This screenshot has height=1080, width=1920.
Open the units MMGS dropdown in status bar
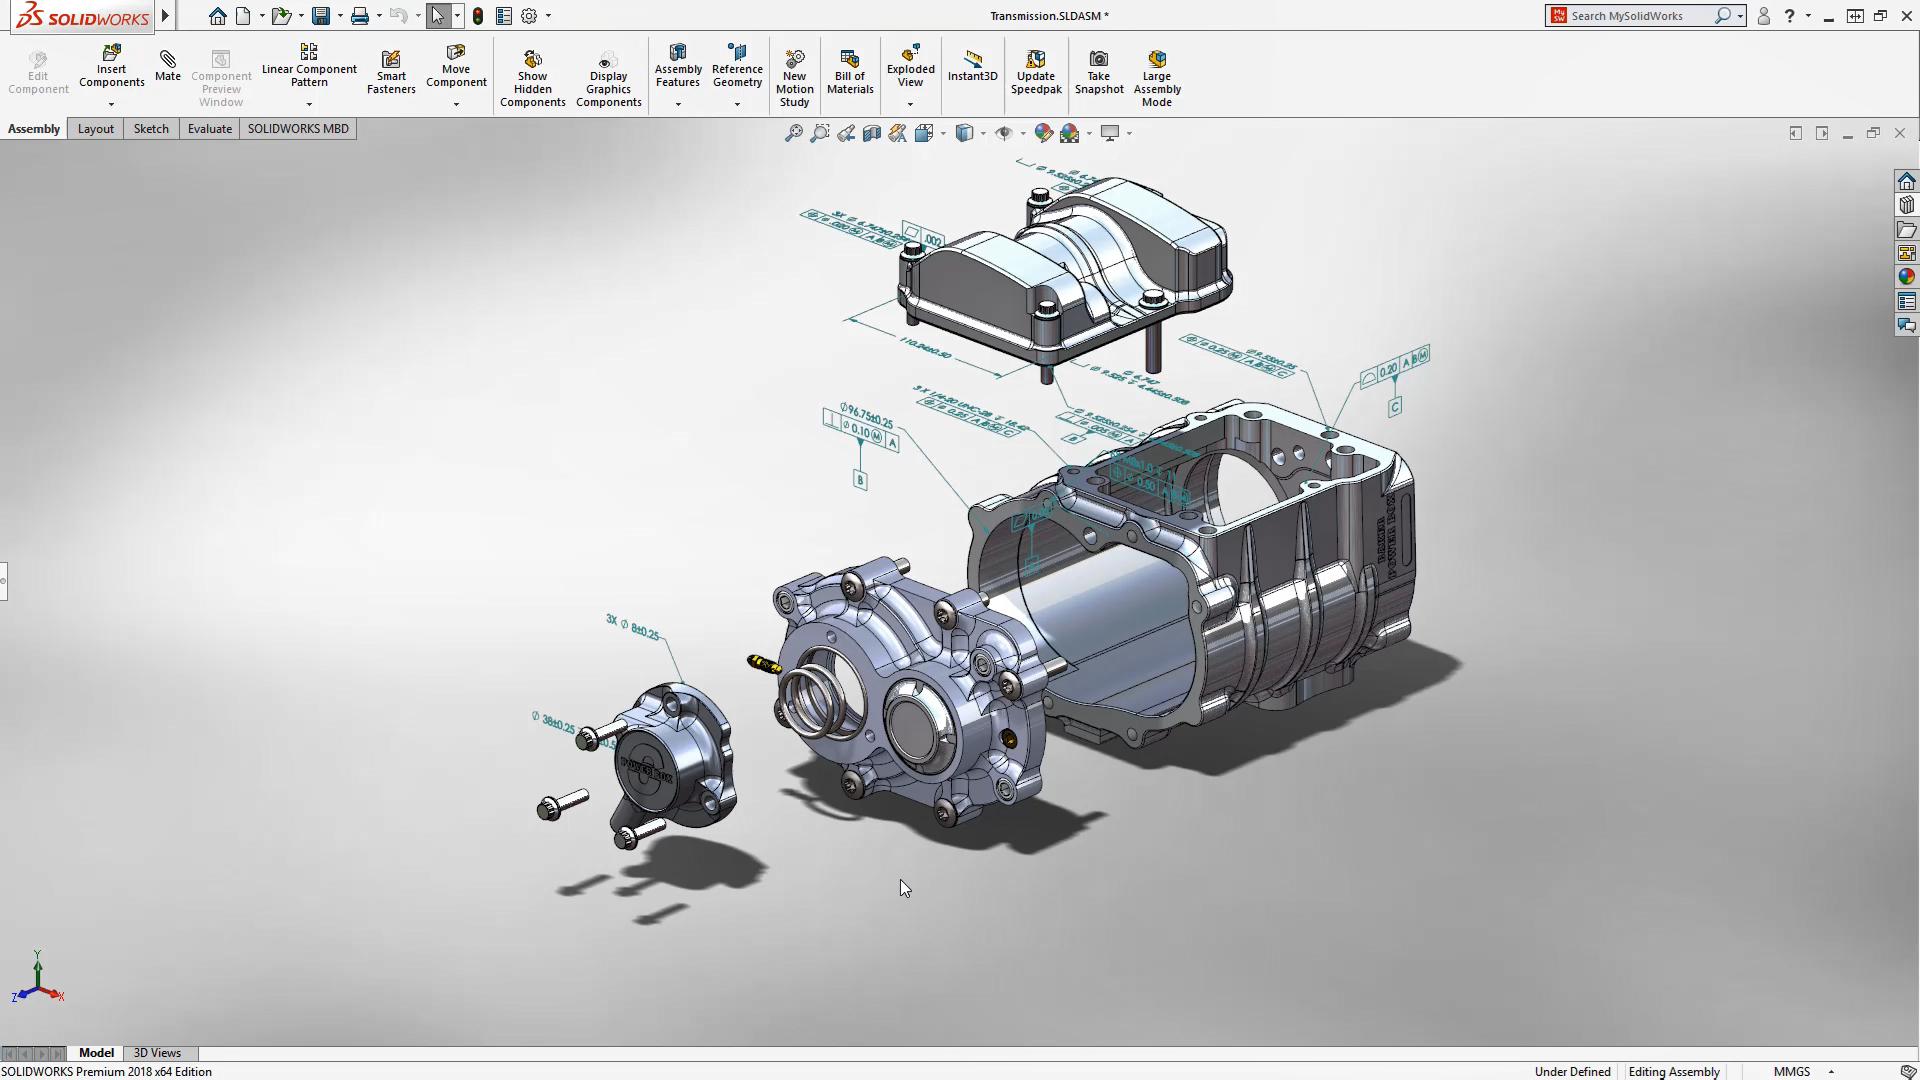coord(1831,1071)
